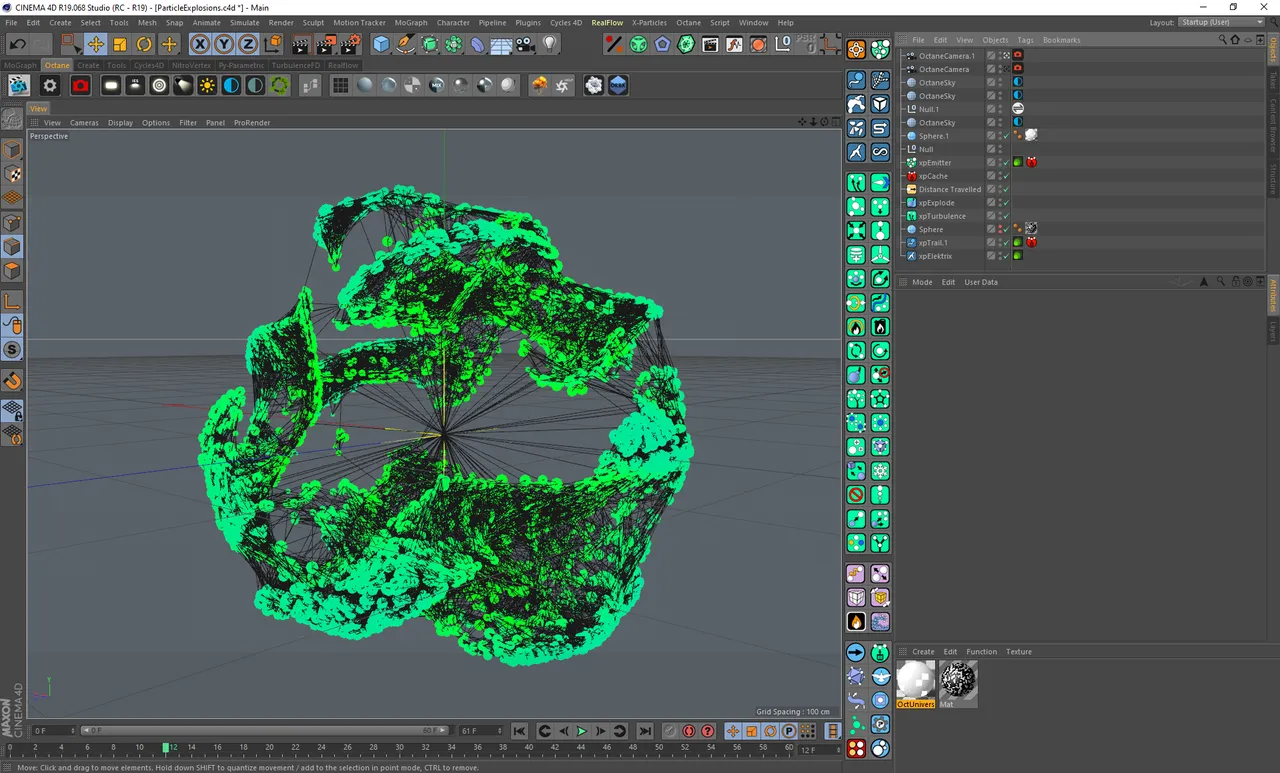
Task: Click the Camera object icon in toolbar
Action: tap(525, 44)
